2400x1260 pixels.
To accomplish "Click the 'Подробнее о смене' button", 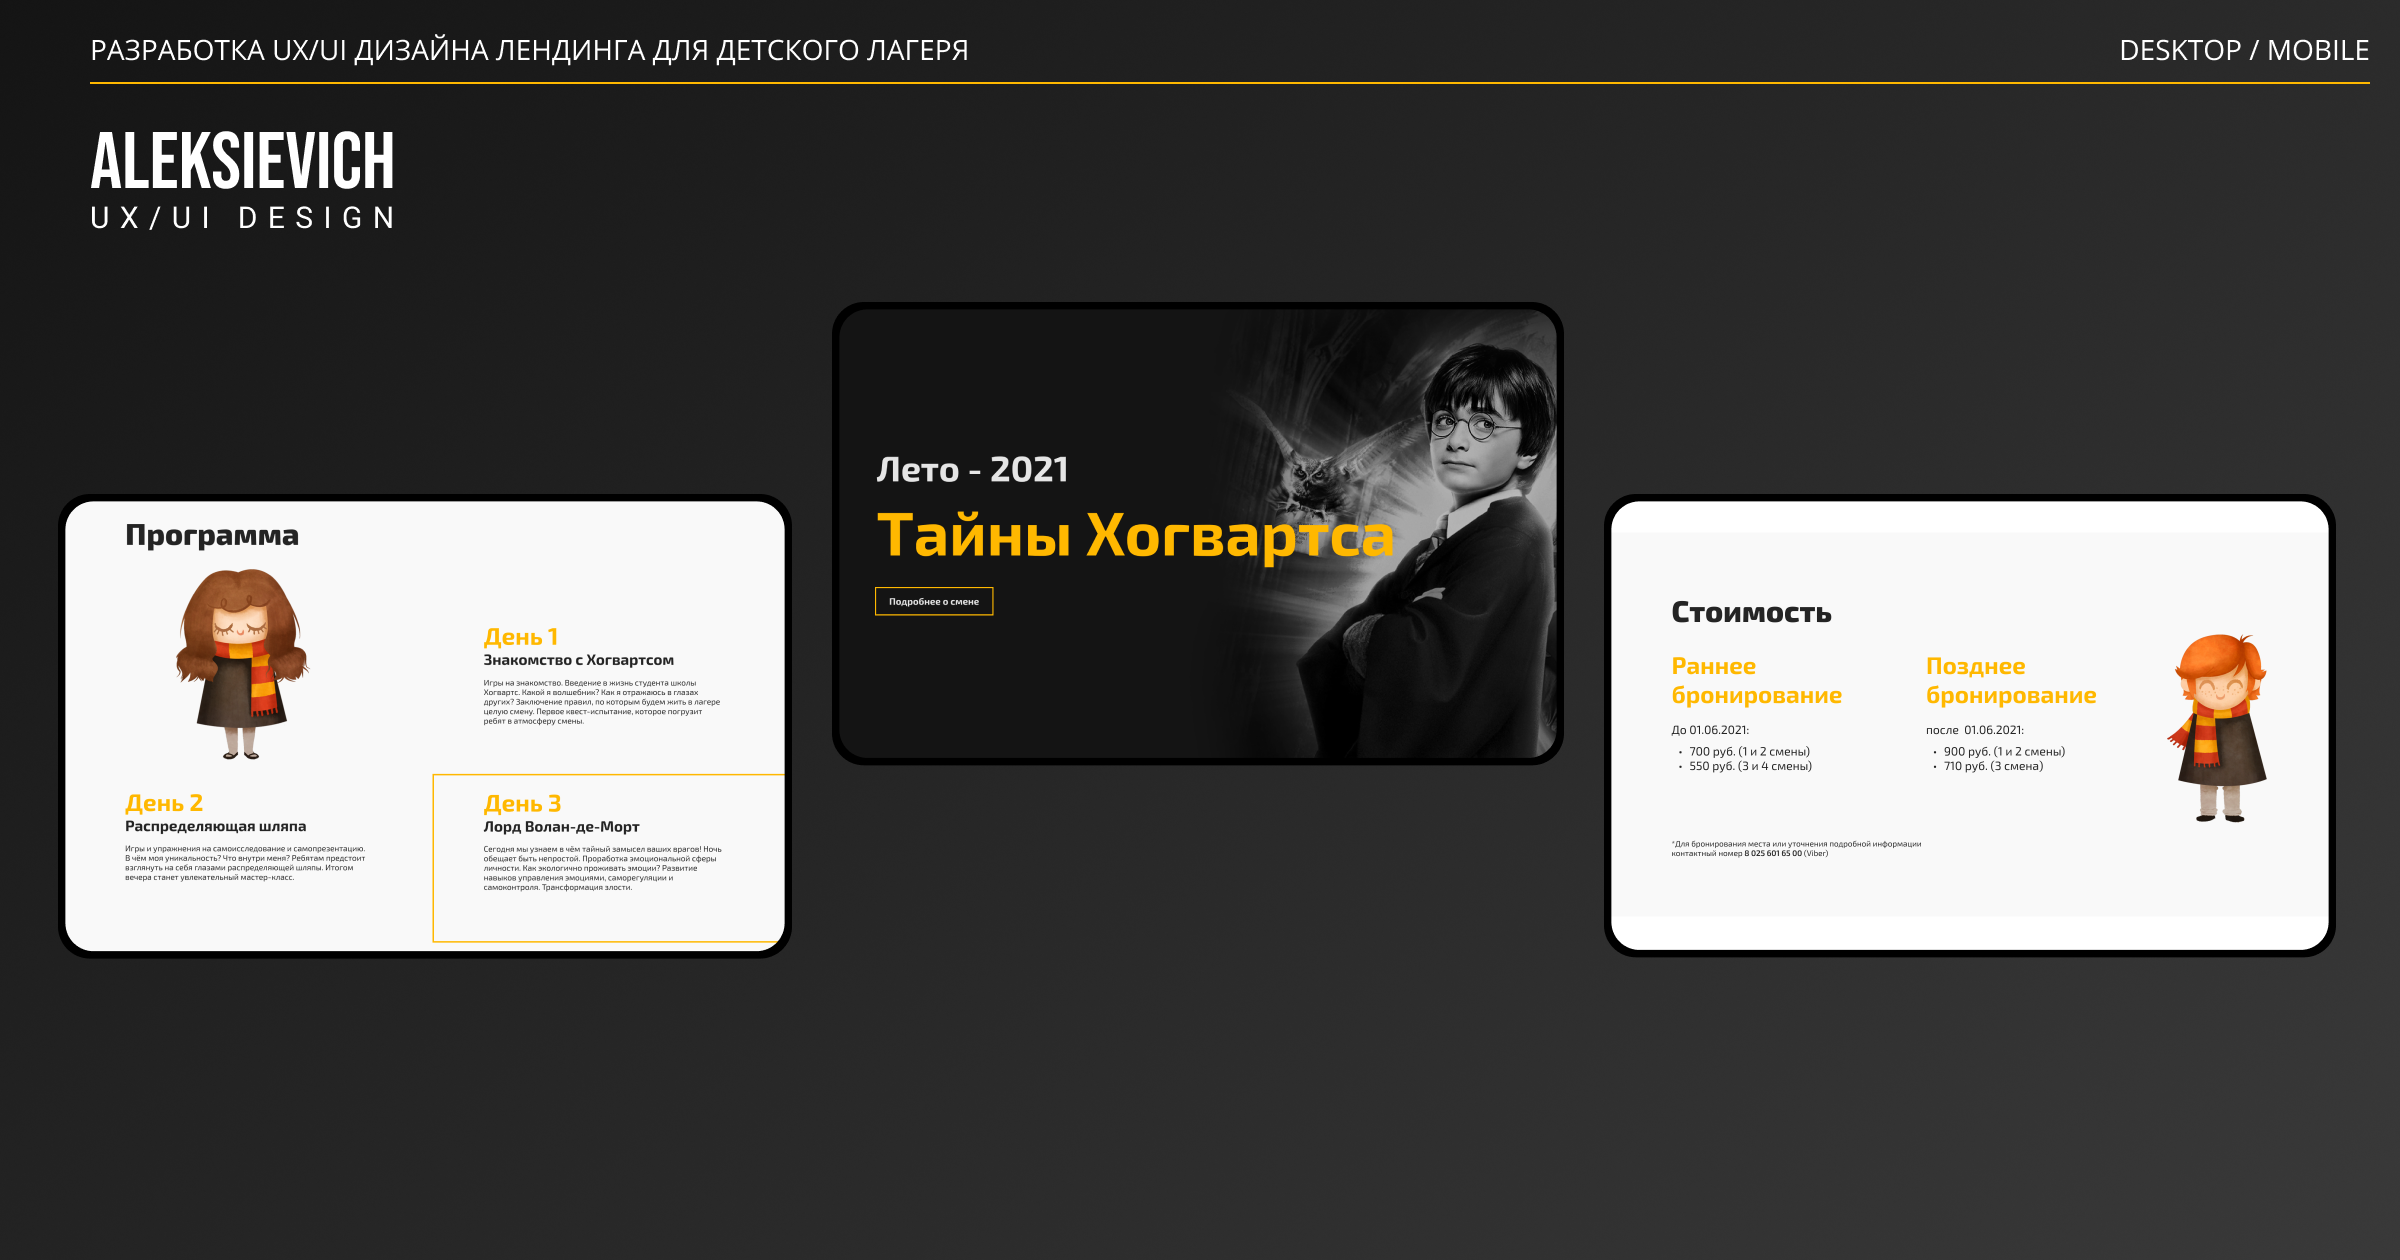I will (934, 601).
